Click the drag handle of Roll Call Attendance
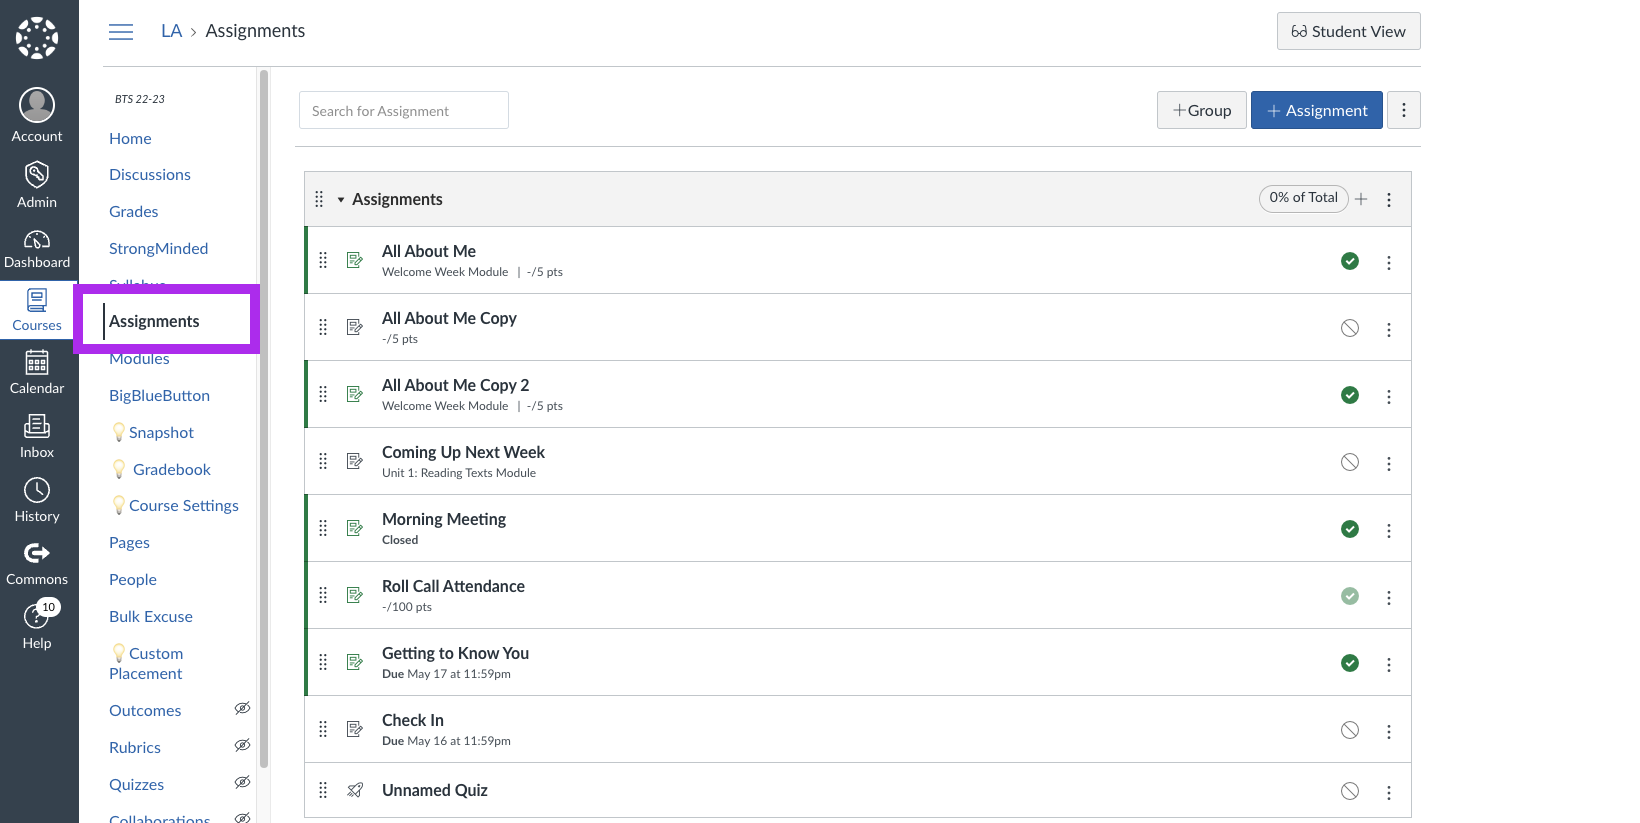 [323, 595]
